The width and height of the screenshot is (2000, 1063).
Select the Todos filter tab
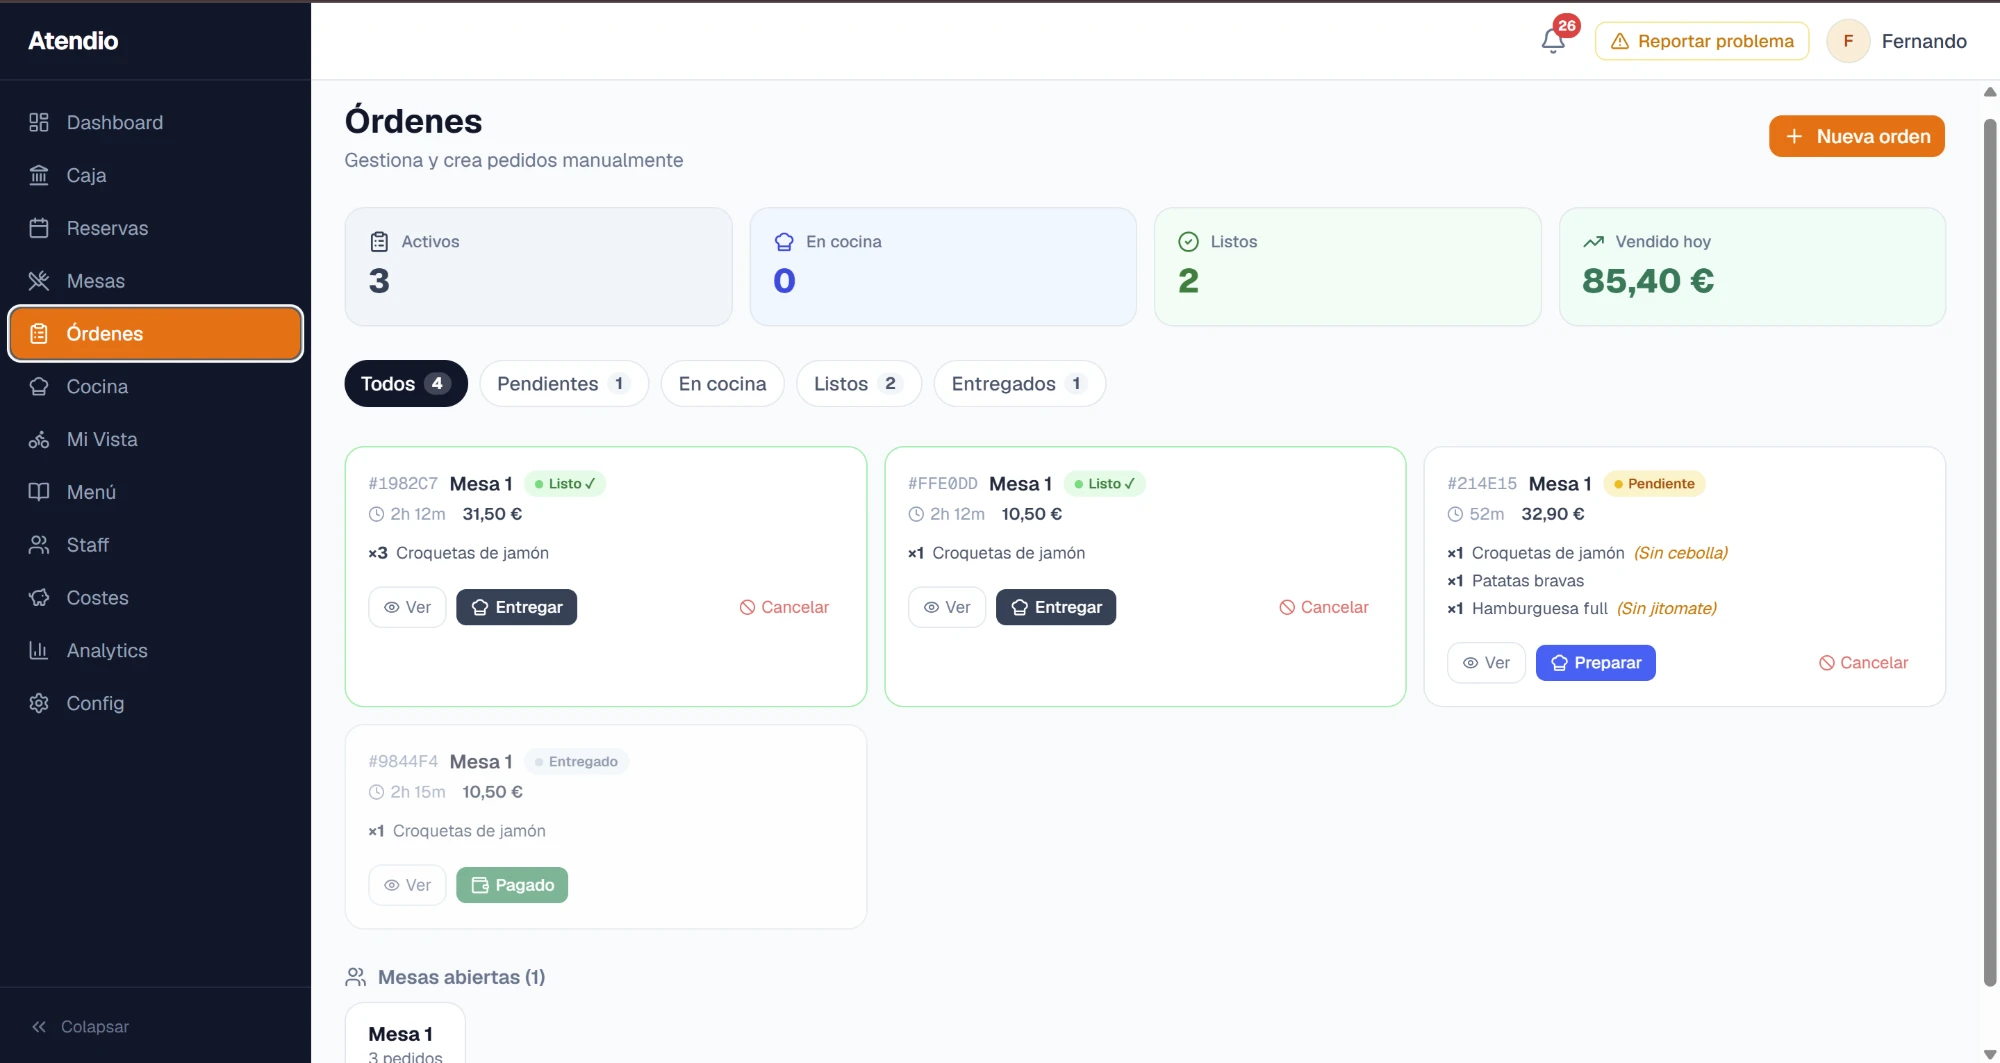click(x=406, y=384)
